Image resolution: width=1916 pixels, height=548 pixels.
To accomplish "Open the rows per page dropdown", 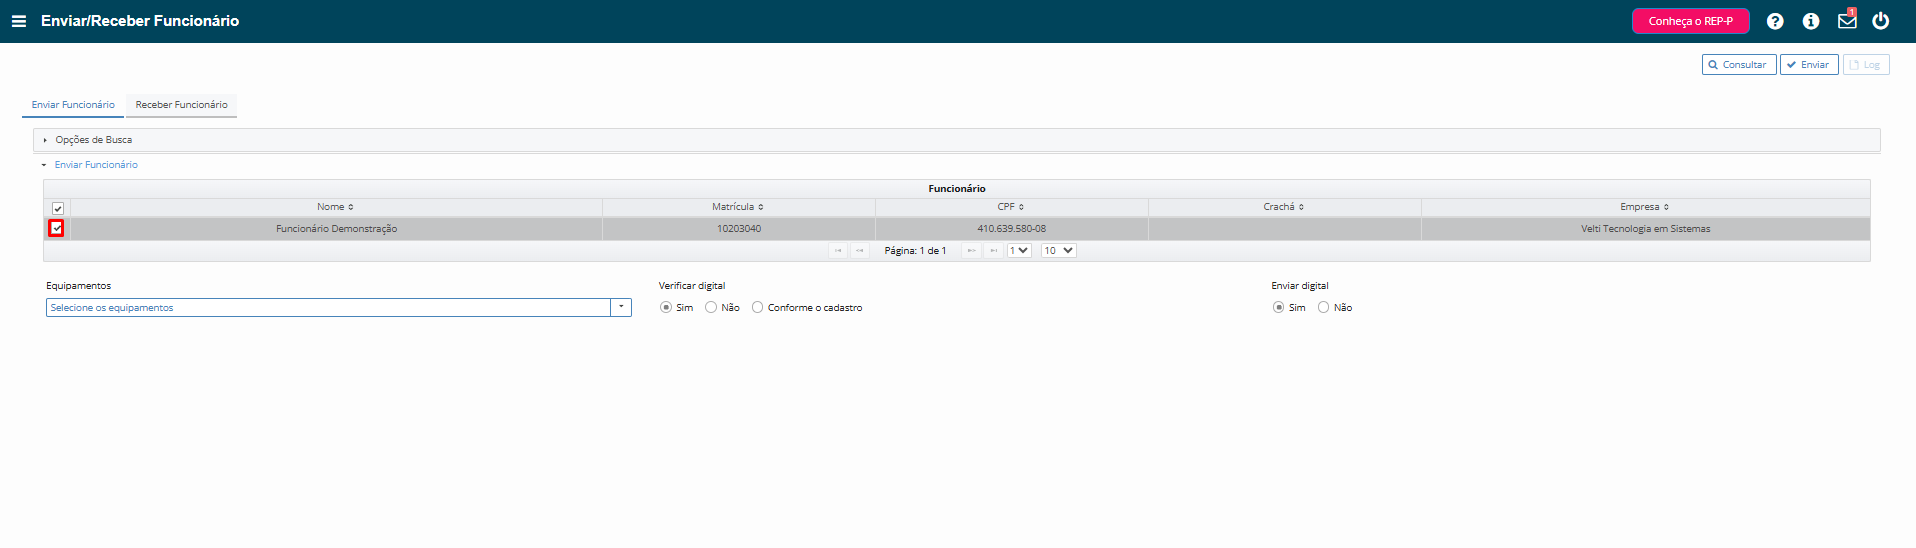I will 1059,251.
